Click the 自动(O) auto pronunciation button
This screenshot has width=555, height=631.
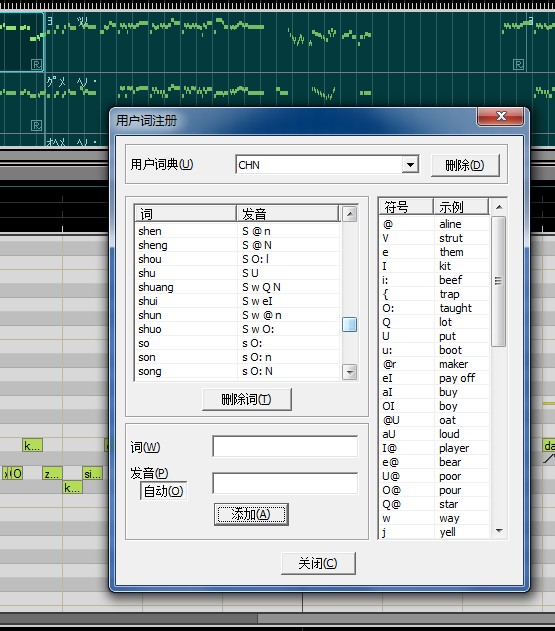coord(163,491)
